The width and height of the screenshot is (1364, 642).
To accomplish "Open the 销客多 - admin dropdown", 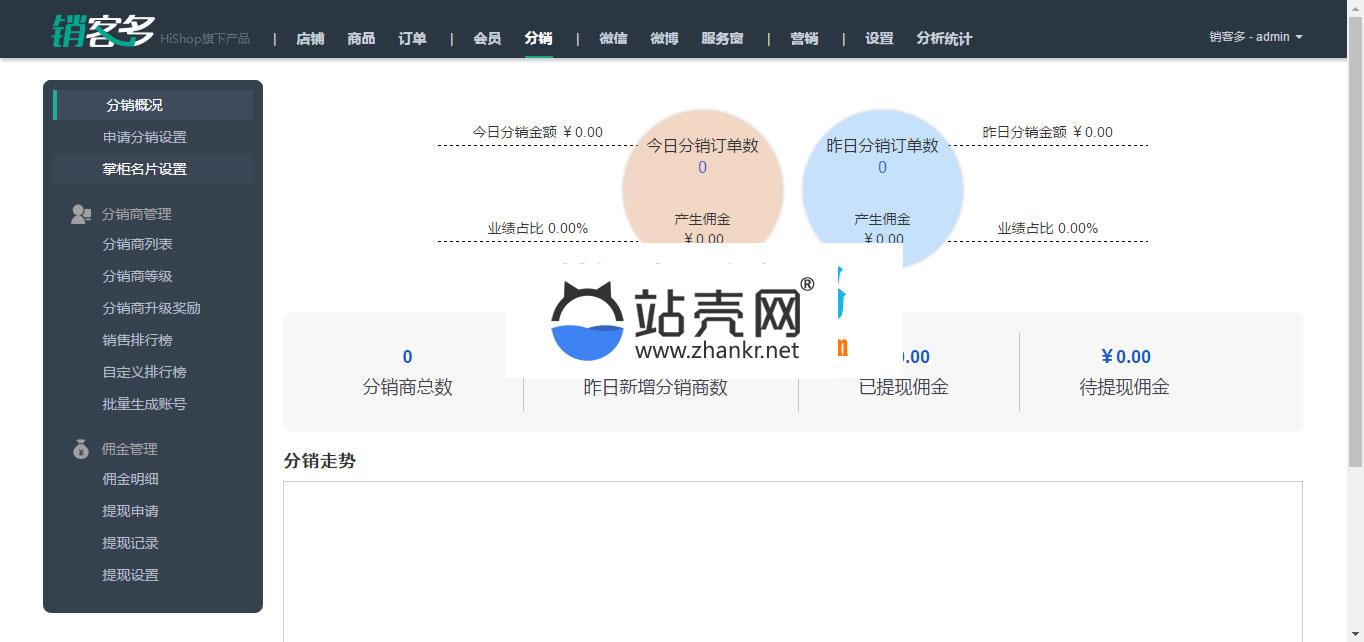I will point(1255,37).
